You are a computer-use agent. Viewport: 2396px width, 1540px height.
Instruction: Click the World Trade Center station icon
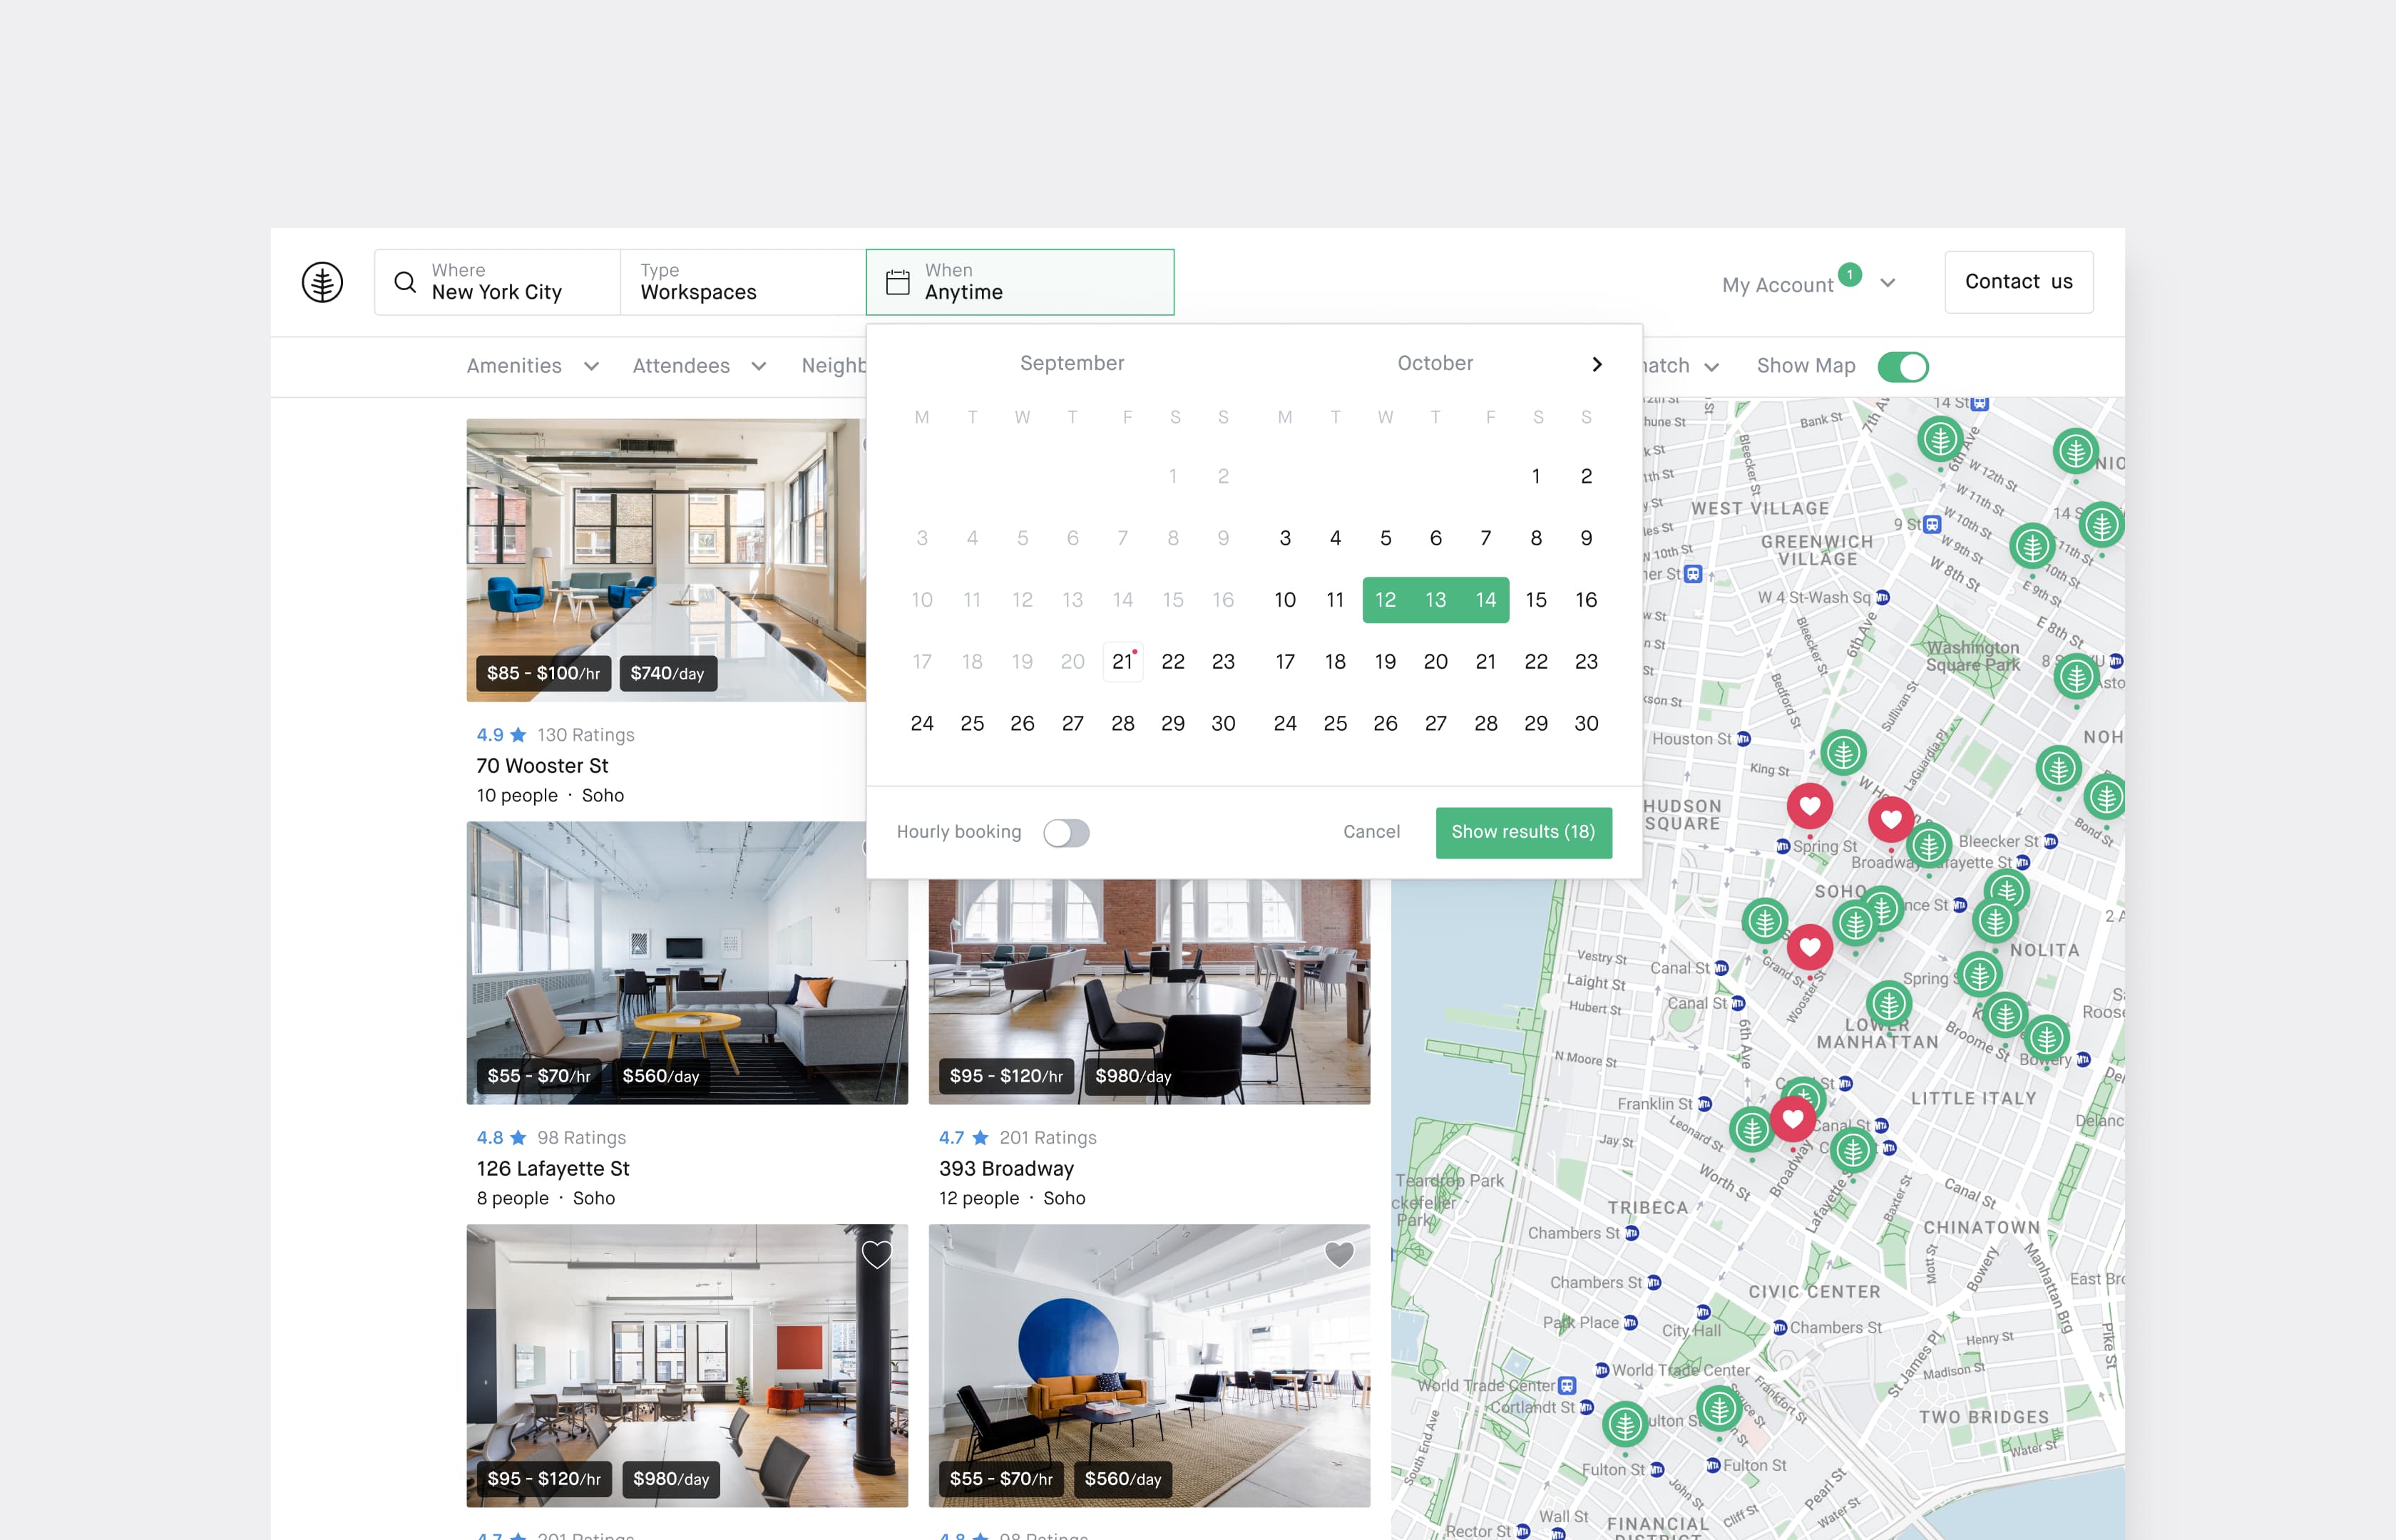coord(1567,1386)
